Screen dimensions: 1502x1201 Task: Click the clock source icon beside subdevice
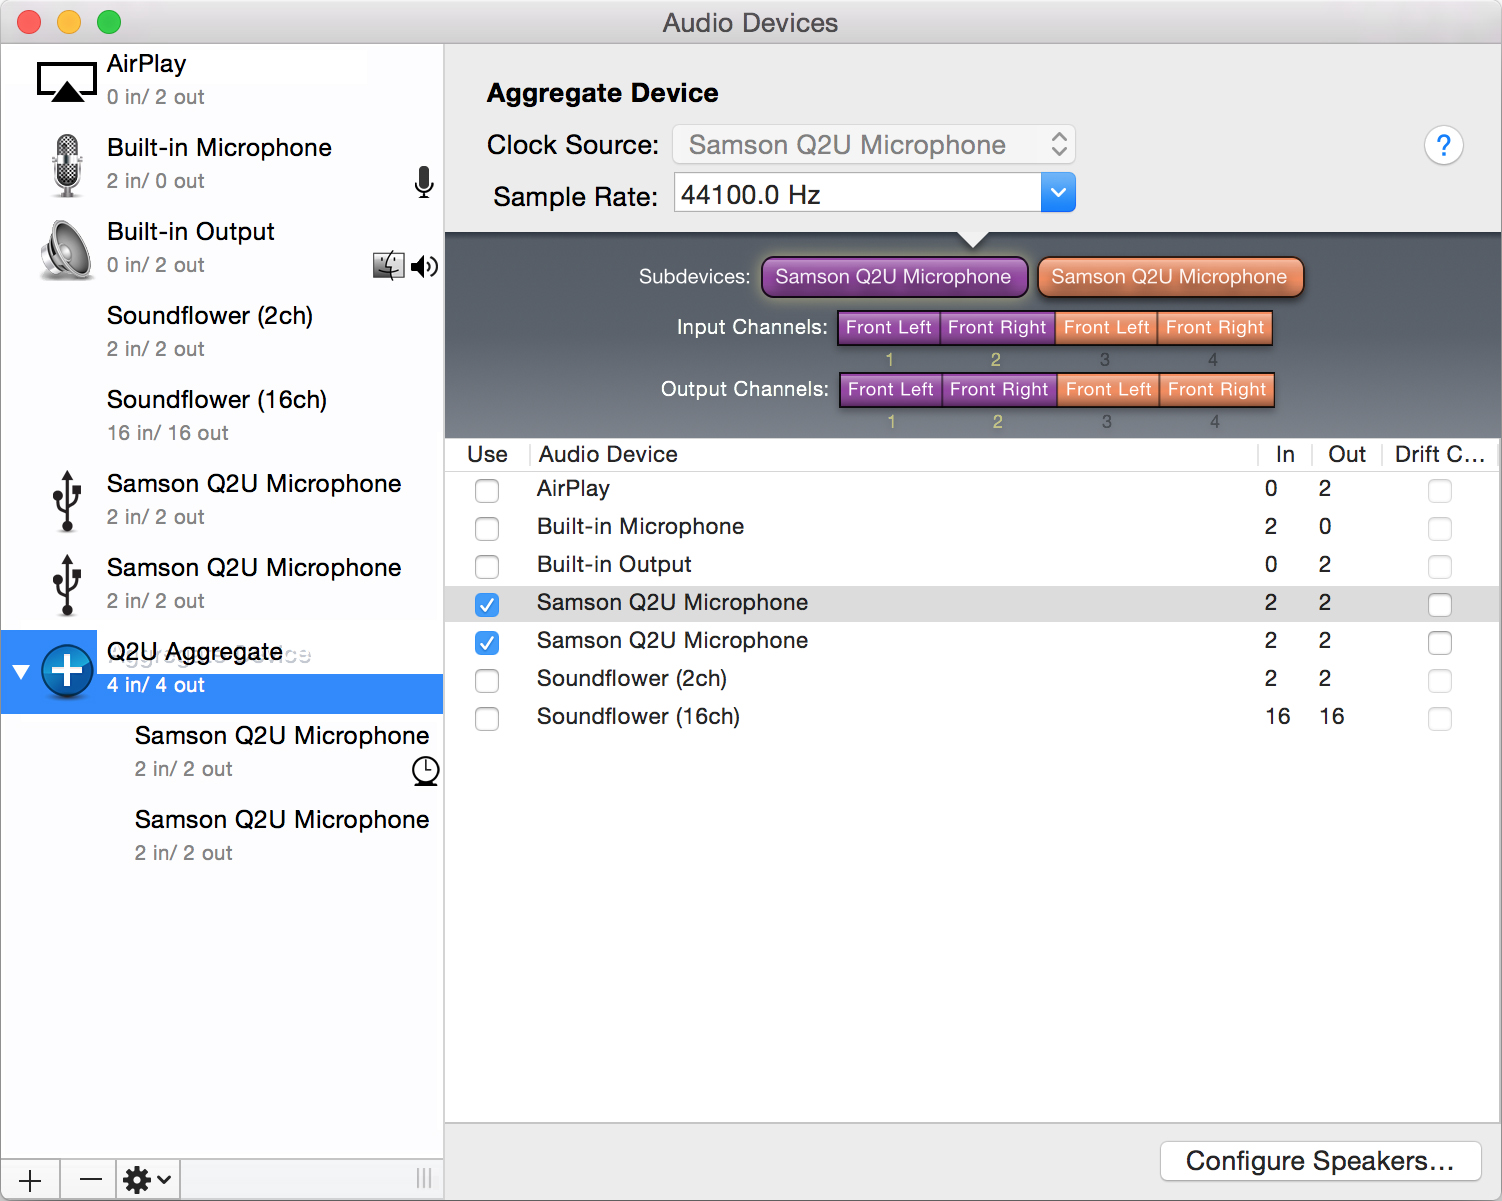(x=425, y=770)
